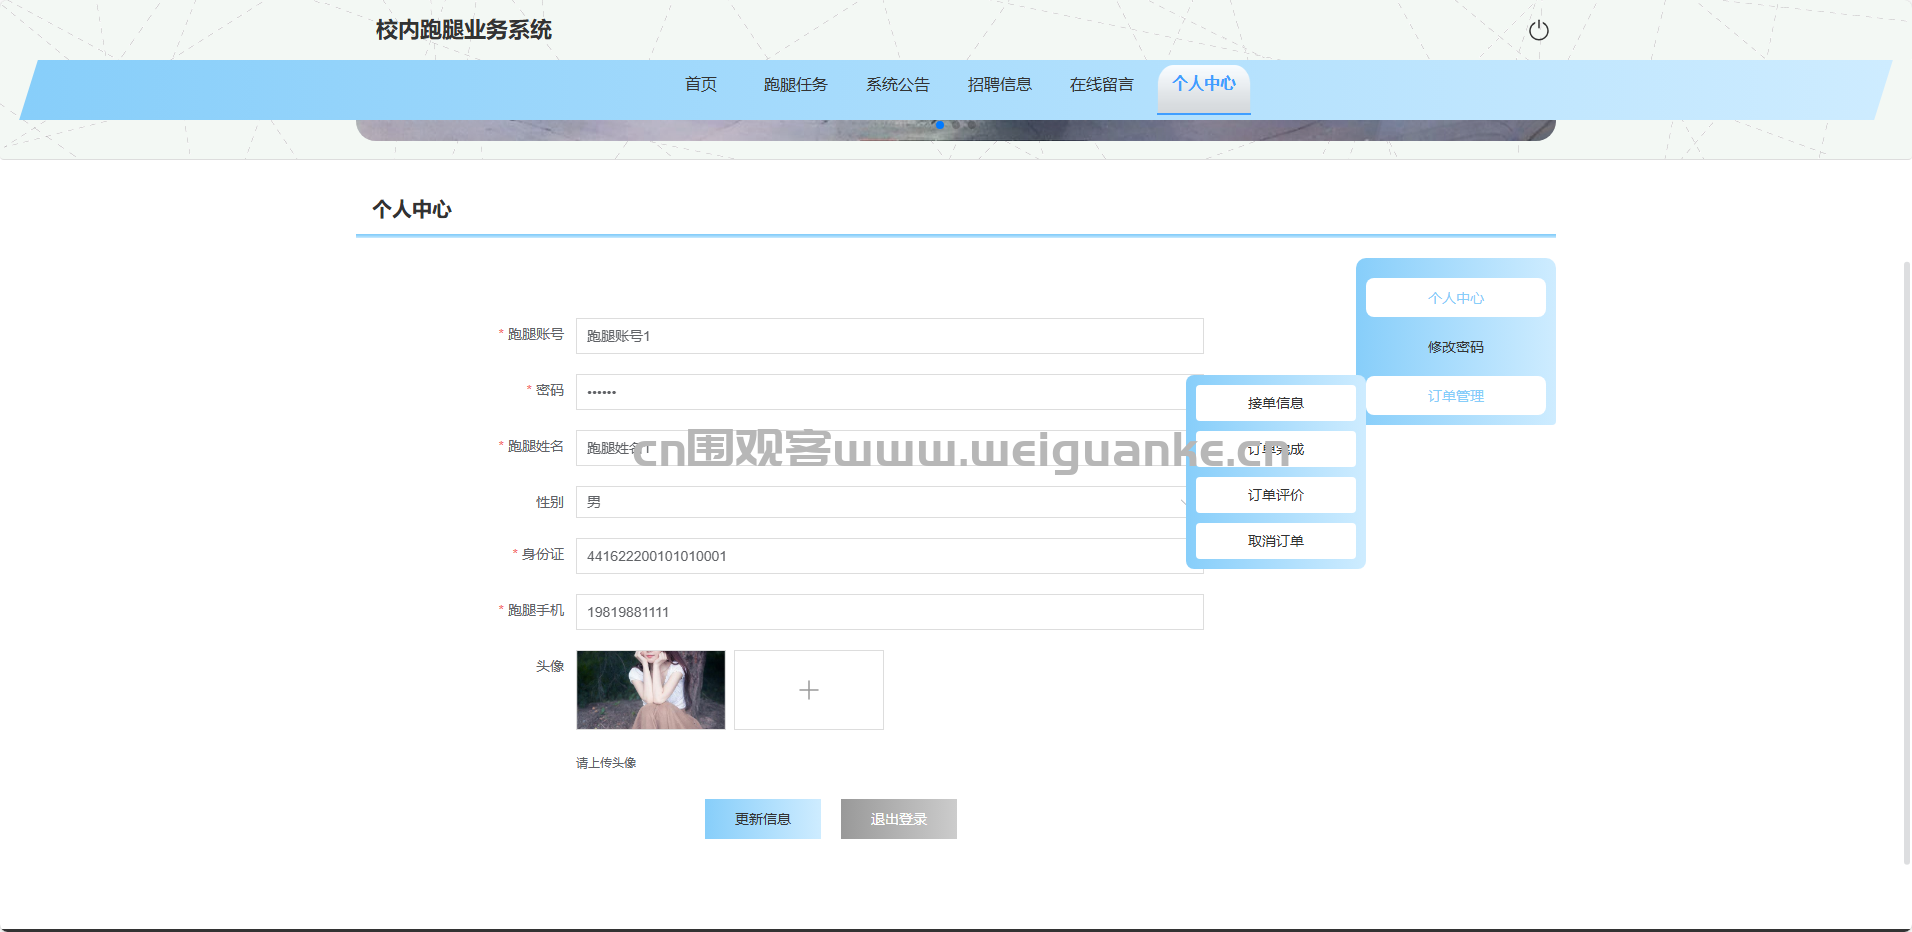Go to 首页 navigation tab

click(x=700, y=85)
